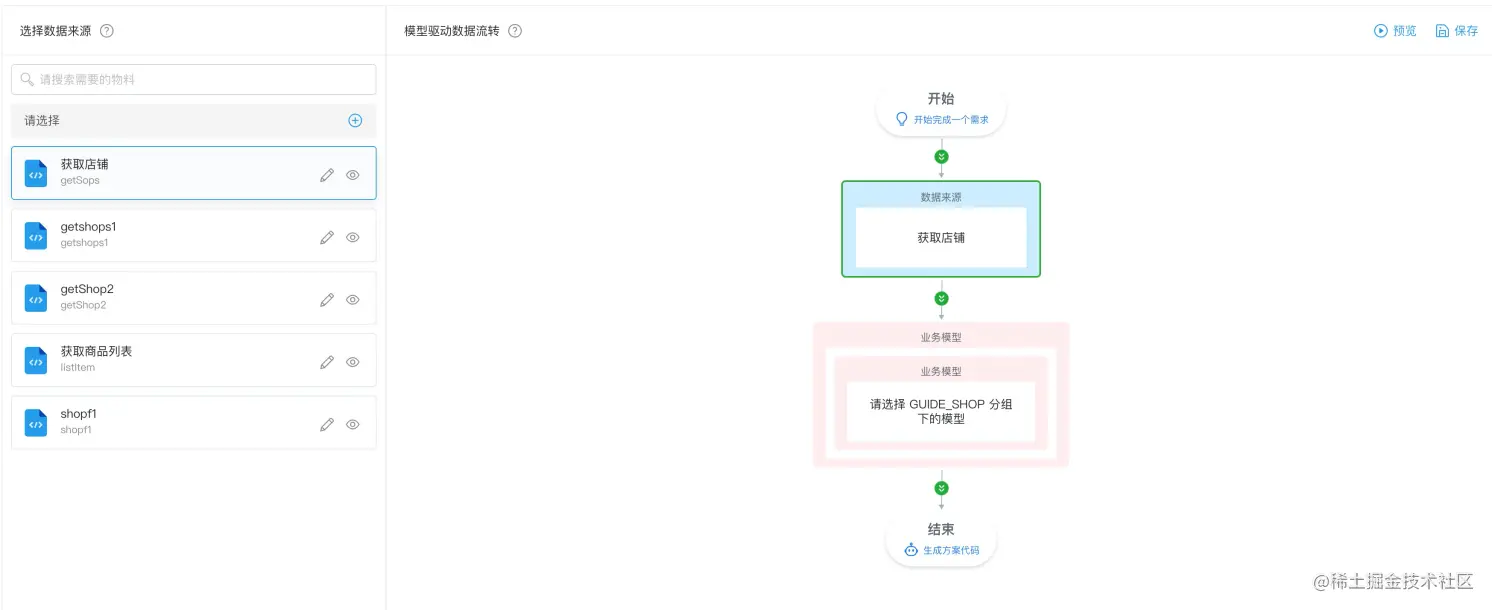
Task: Click the robot icon in 结束 node
Action: tap(911, 550)
